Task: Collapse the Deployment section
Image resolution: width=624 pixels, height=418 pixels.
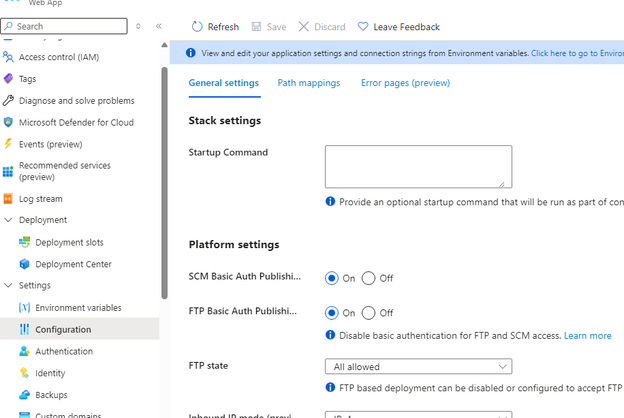Action: point(9,220)
